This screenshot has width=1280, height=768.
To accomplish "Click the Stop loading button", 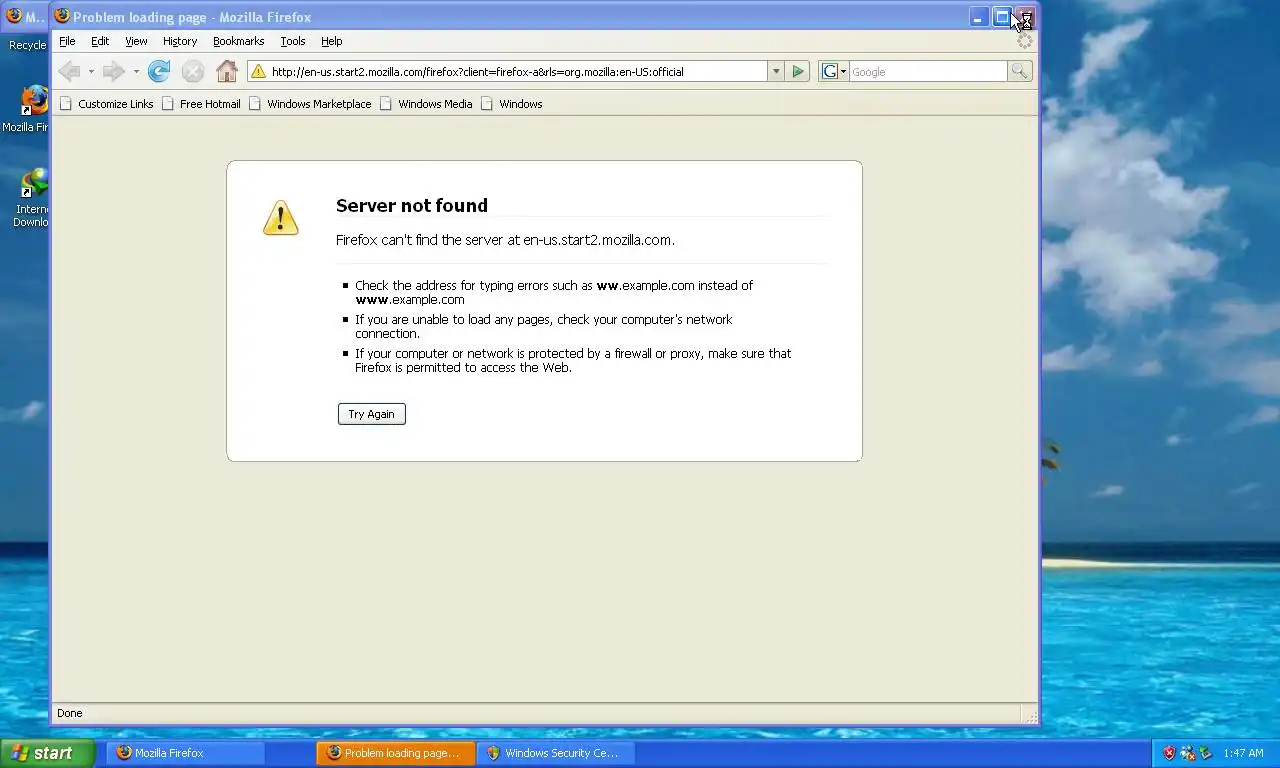I will [x=192, y=71].
